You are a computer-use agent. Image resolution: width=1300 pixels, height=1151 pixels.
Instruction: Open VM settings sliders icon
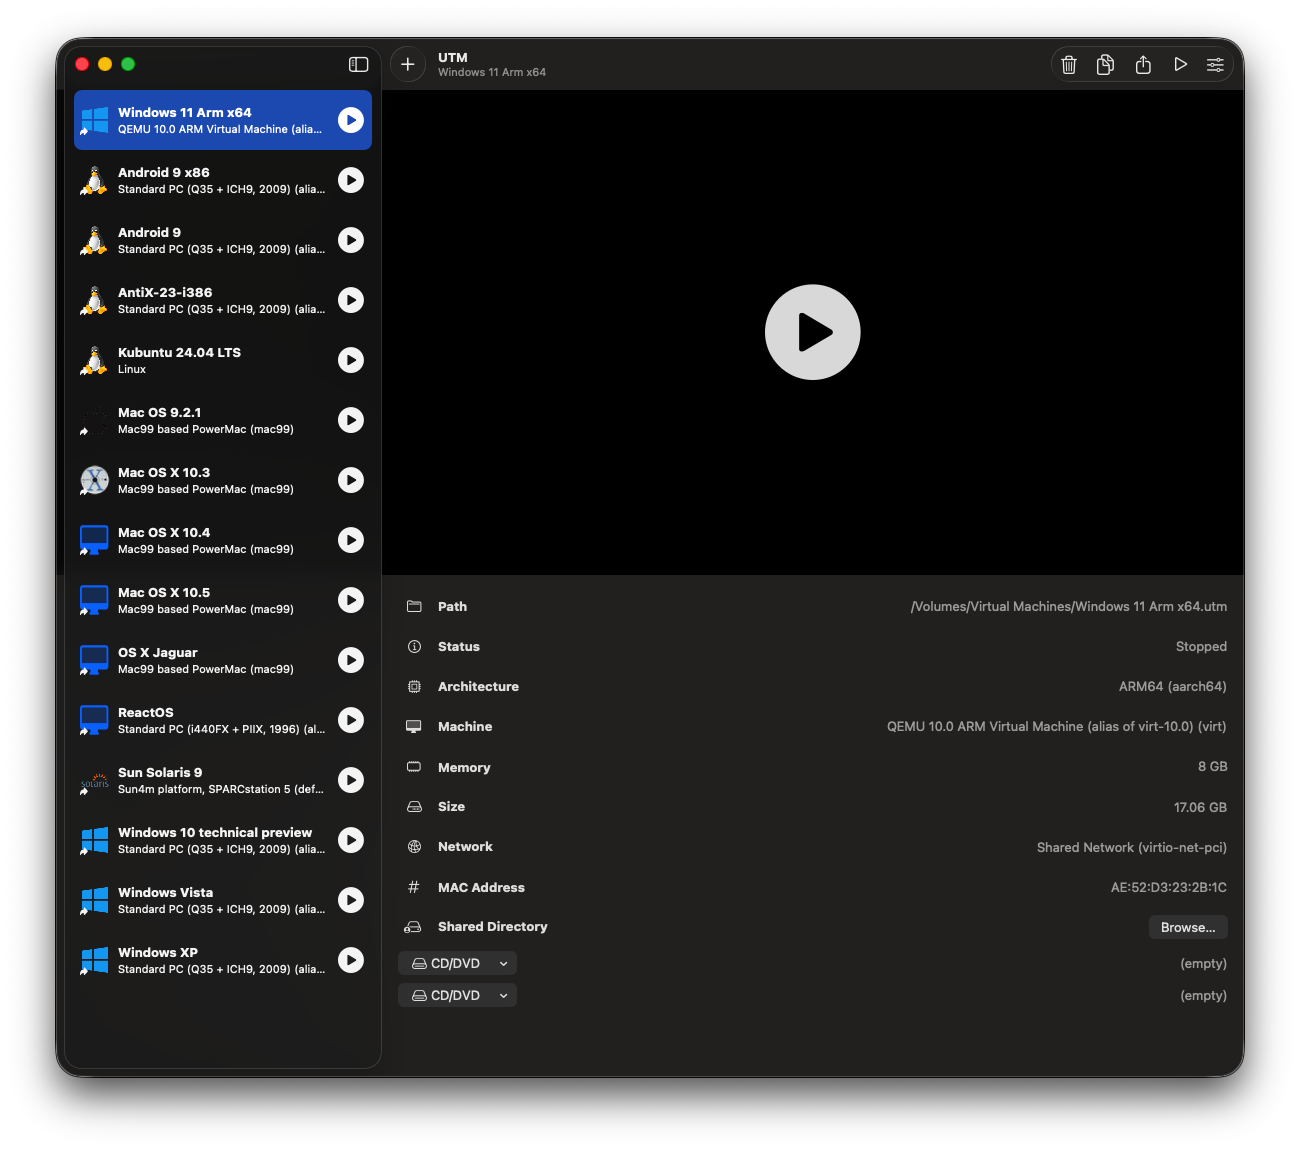(x=1215, y=65)
